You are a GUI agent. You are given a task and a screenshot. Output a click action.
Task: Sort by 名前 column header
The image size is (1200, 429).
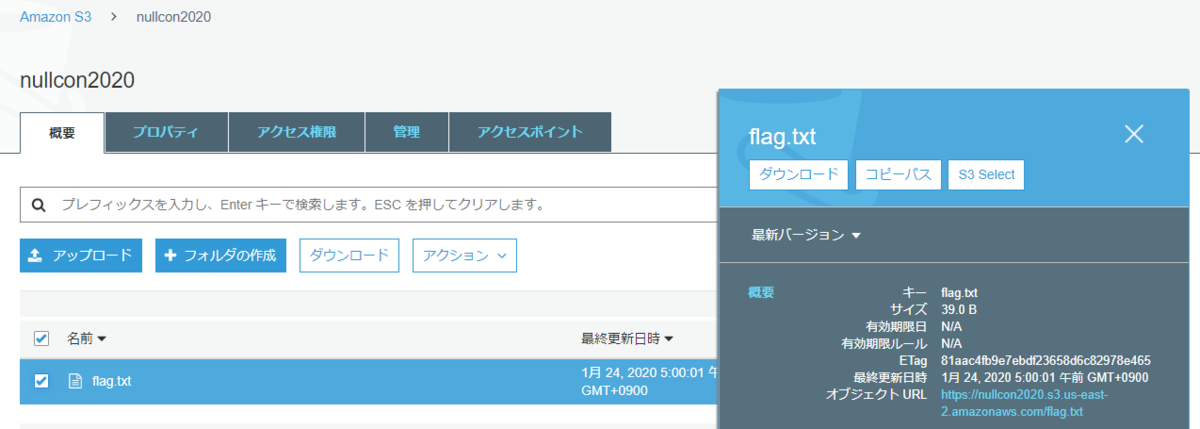tap(86, 338)
